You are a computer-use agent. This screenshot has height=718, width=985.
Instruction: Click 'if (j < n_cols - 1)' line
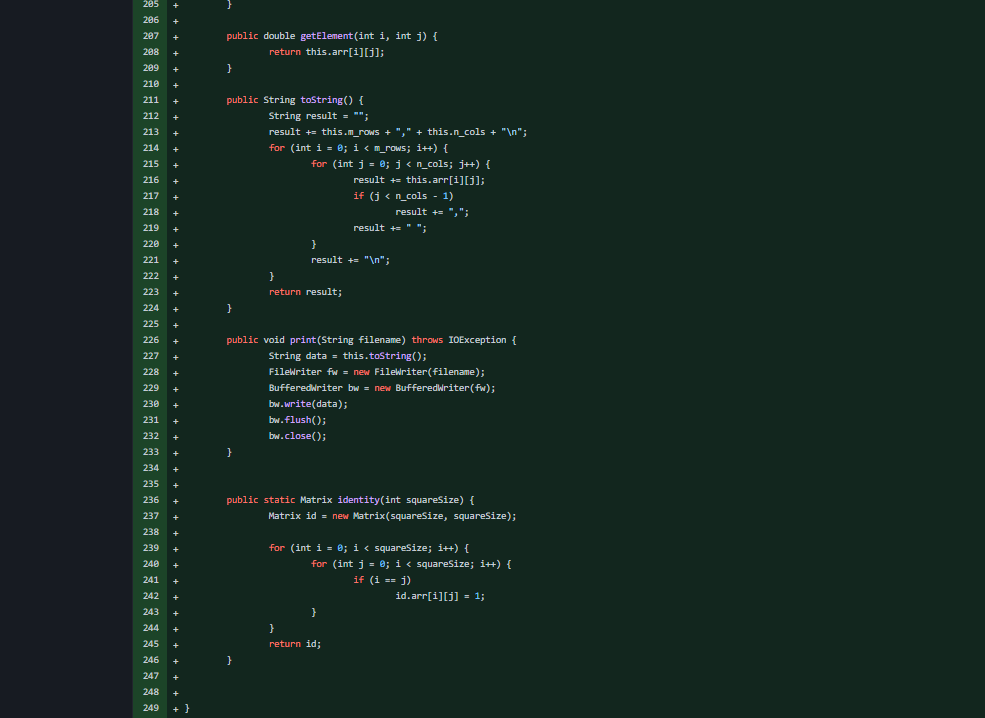pyautogui.click(x=403, y=196)
